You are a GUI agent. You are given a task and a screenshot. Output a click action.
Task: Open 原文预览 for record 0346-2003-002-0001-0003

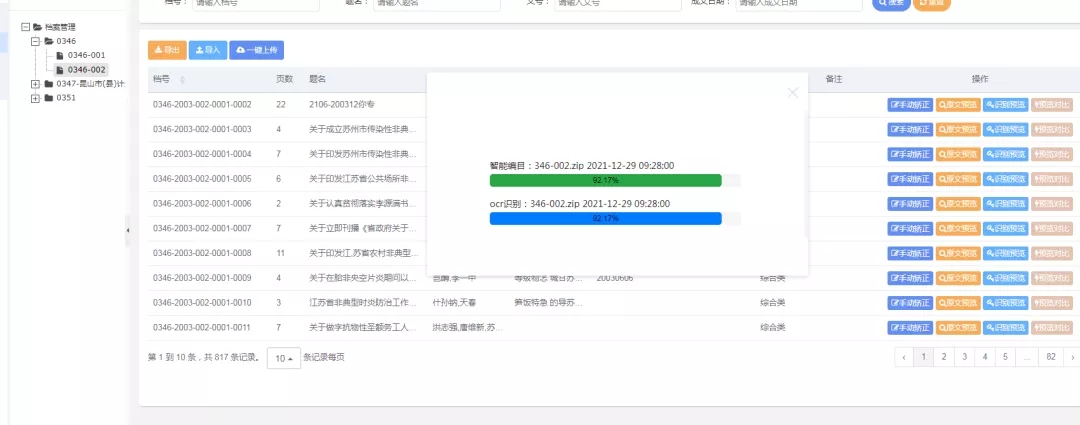pyautogui.click(x=957, y=129)
